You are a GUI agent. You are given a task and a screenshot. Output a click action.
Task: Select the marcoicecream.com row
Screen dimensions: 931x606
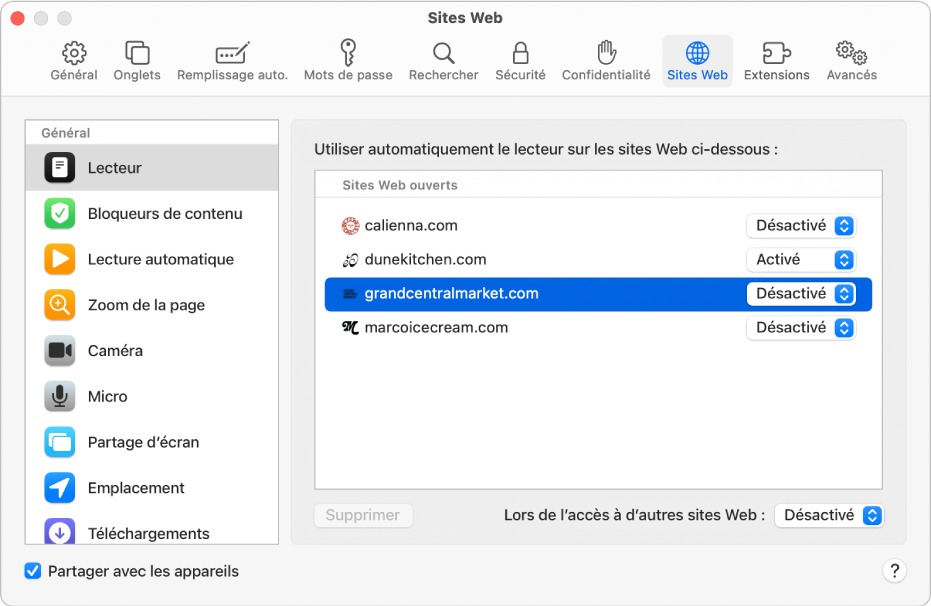click(x=598, y=328)
